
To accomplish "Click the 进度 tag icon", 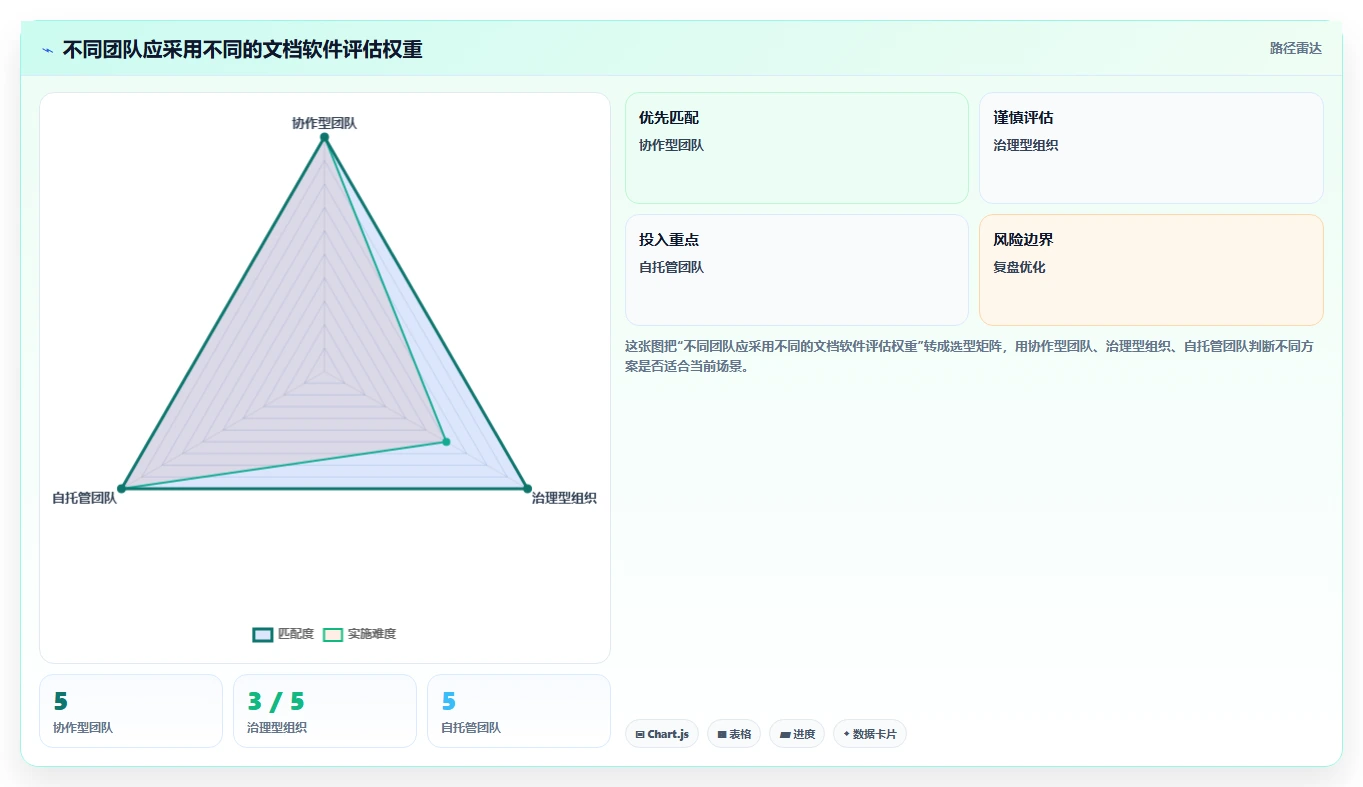I will click(785, 734).
